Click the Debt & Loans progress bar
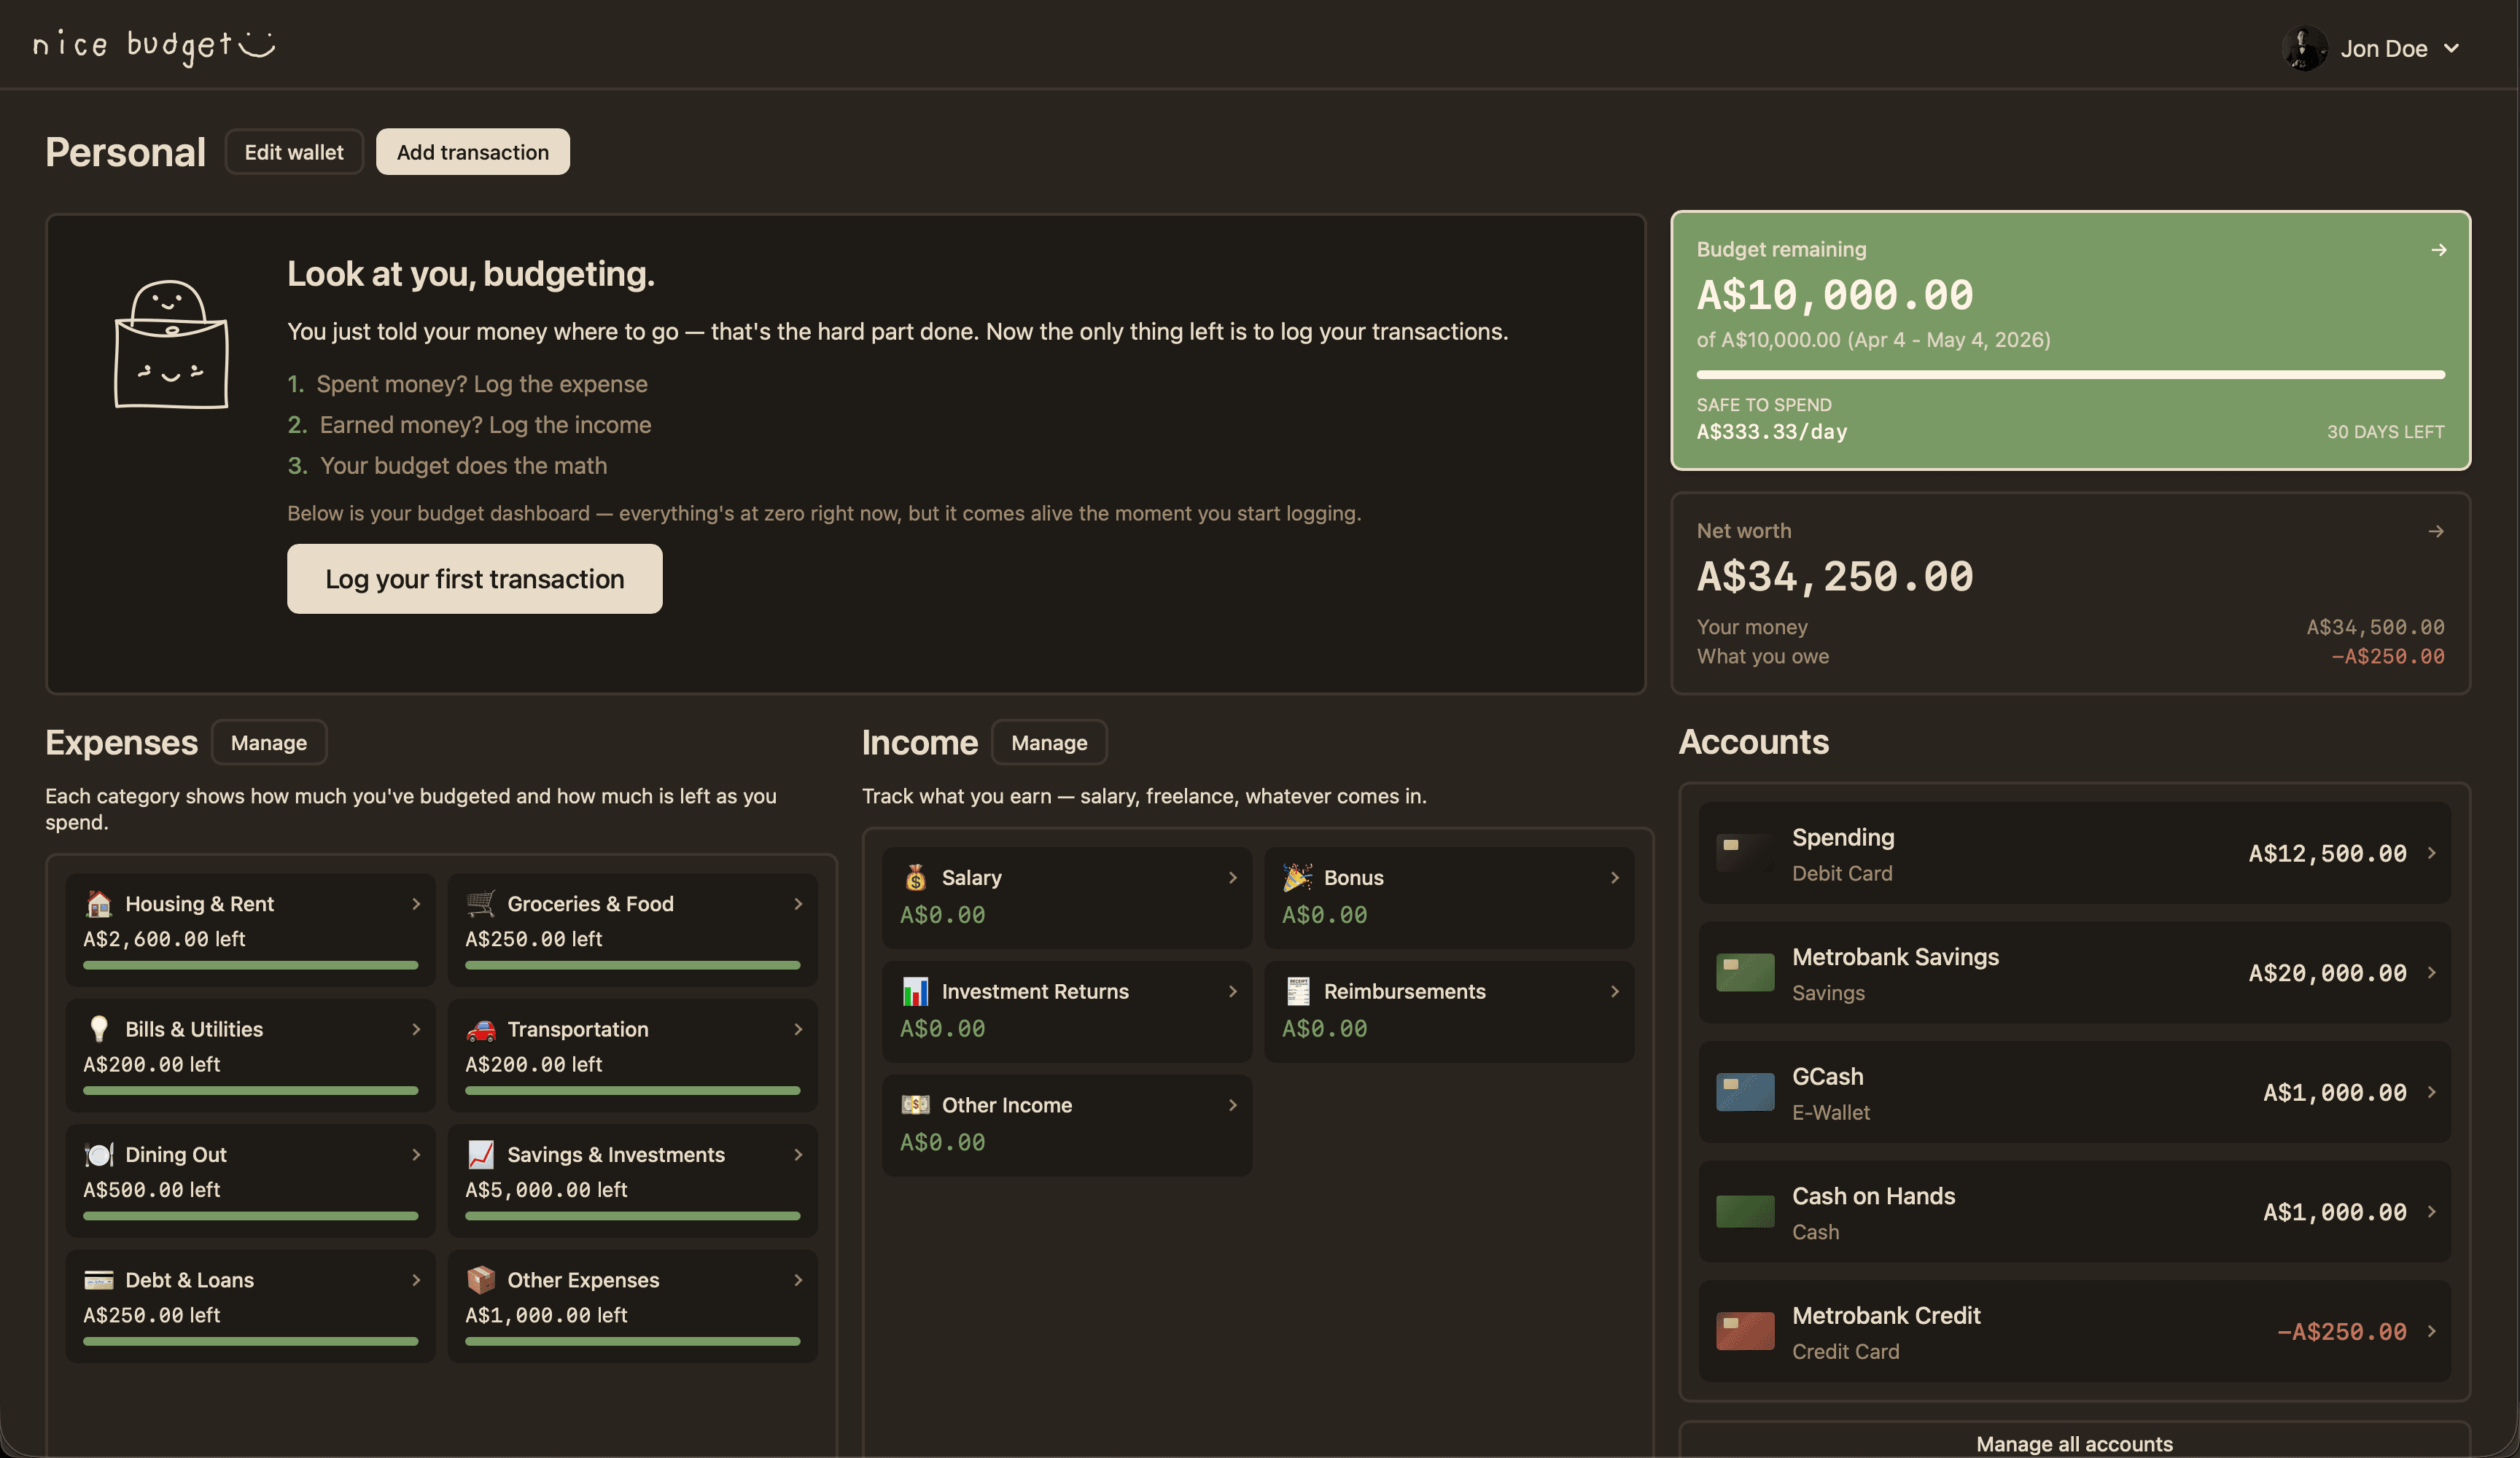This screenshot has height=1458, width=2520. point(249,1341)
